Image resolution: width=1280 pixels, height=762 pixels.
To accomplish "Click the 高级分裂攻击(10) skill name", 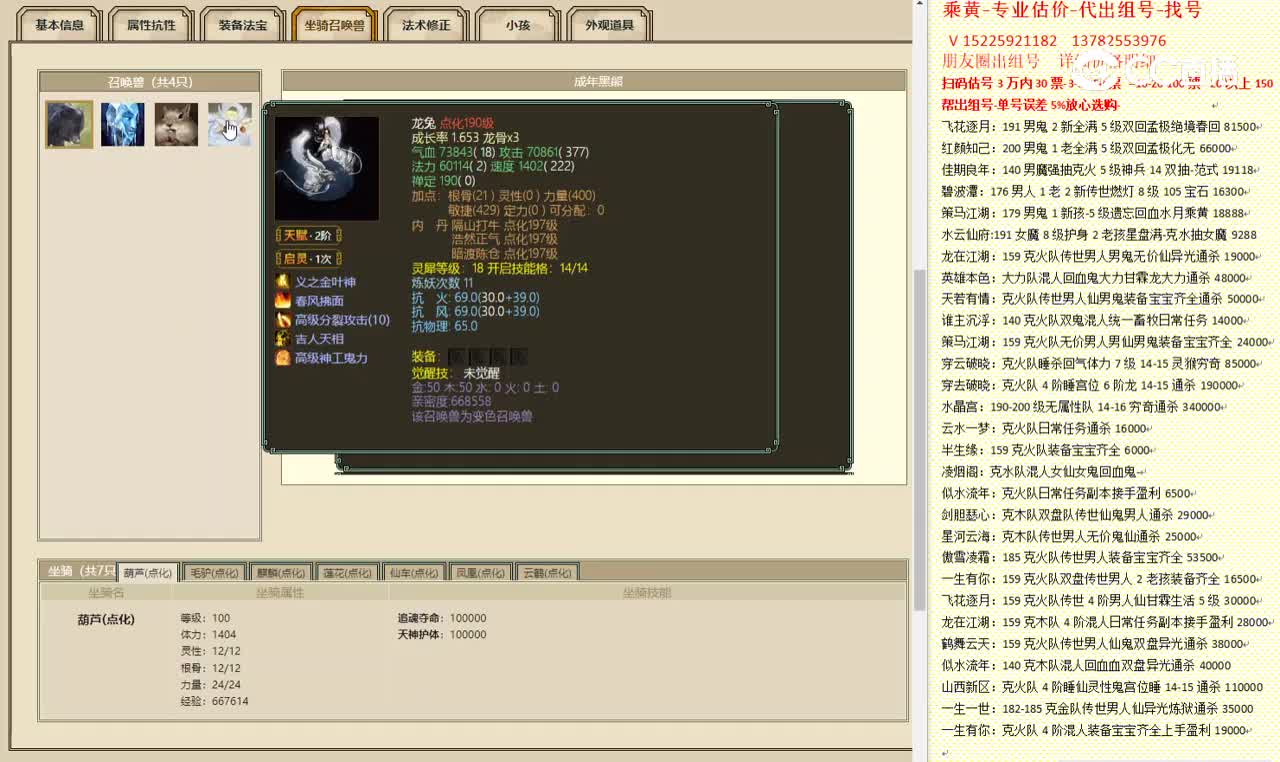I will coord(342,320).
